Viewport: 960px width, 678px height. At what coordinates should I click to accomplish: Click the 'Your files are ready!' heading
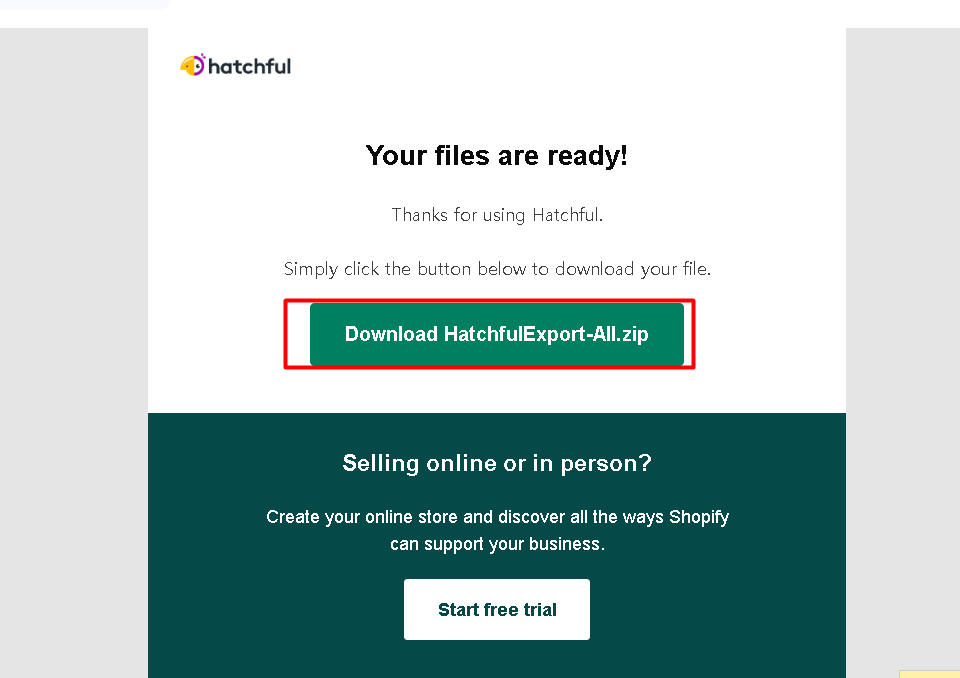tap(497, 156)
